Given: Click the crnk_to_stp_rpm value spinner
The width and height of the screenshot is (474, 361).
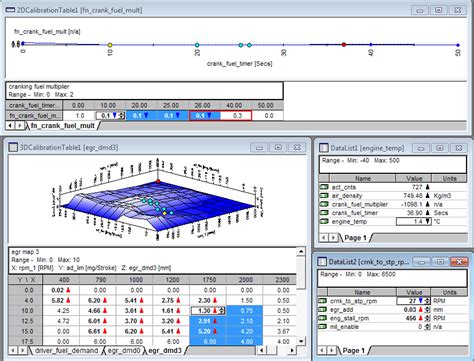Looking at the screenshot, I should [x=428, y=301].
